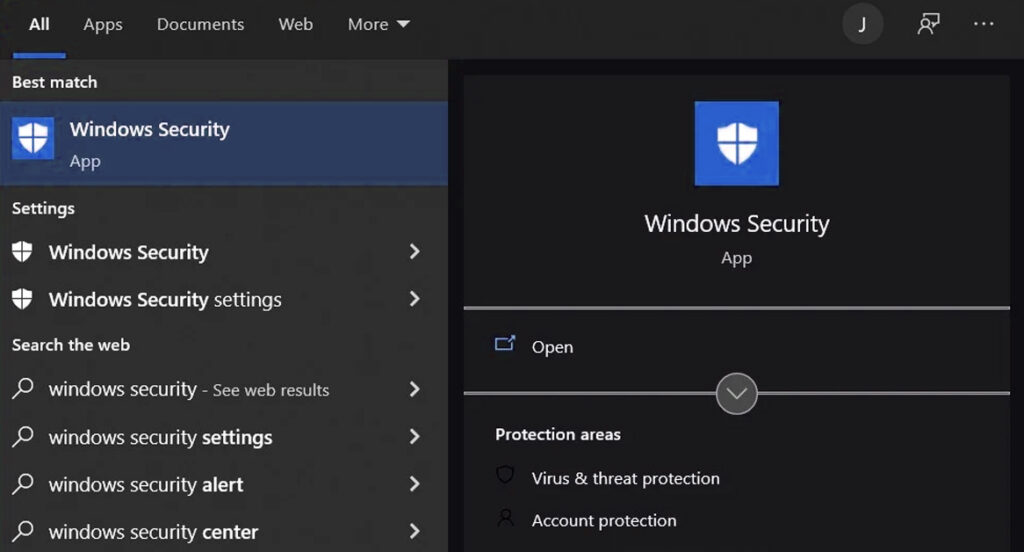Switch to the Web tab
The image size is (1024, 552).
[x=295, y=25]
